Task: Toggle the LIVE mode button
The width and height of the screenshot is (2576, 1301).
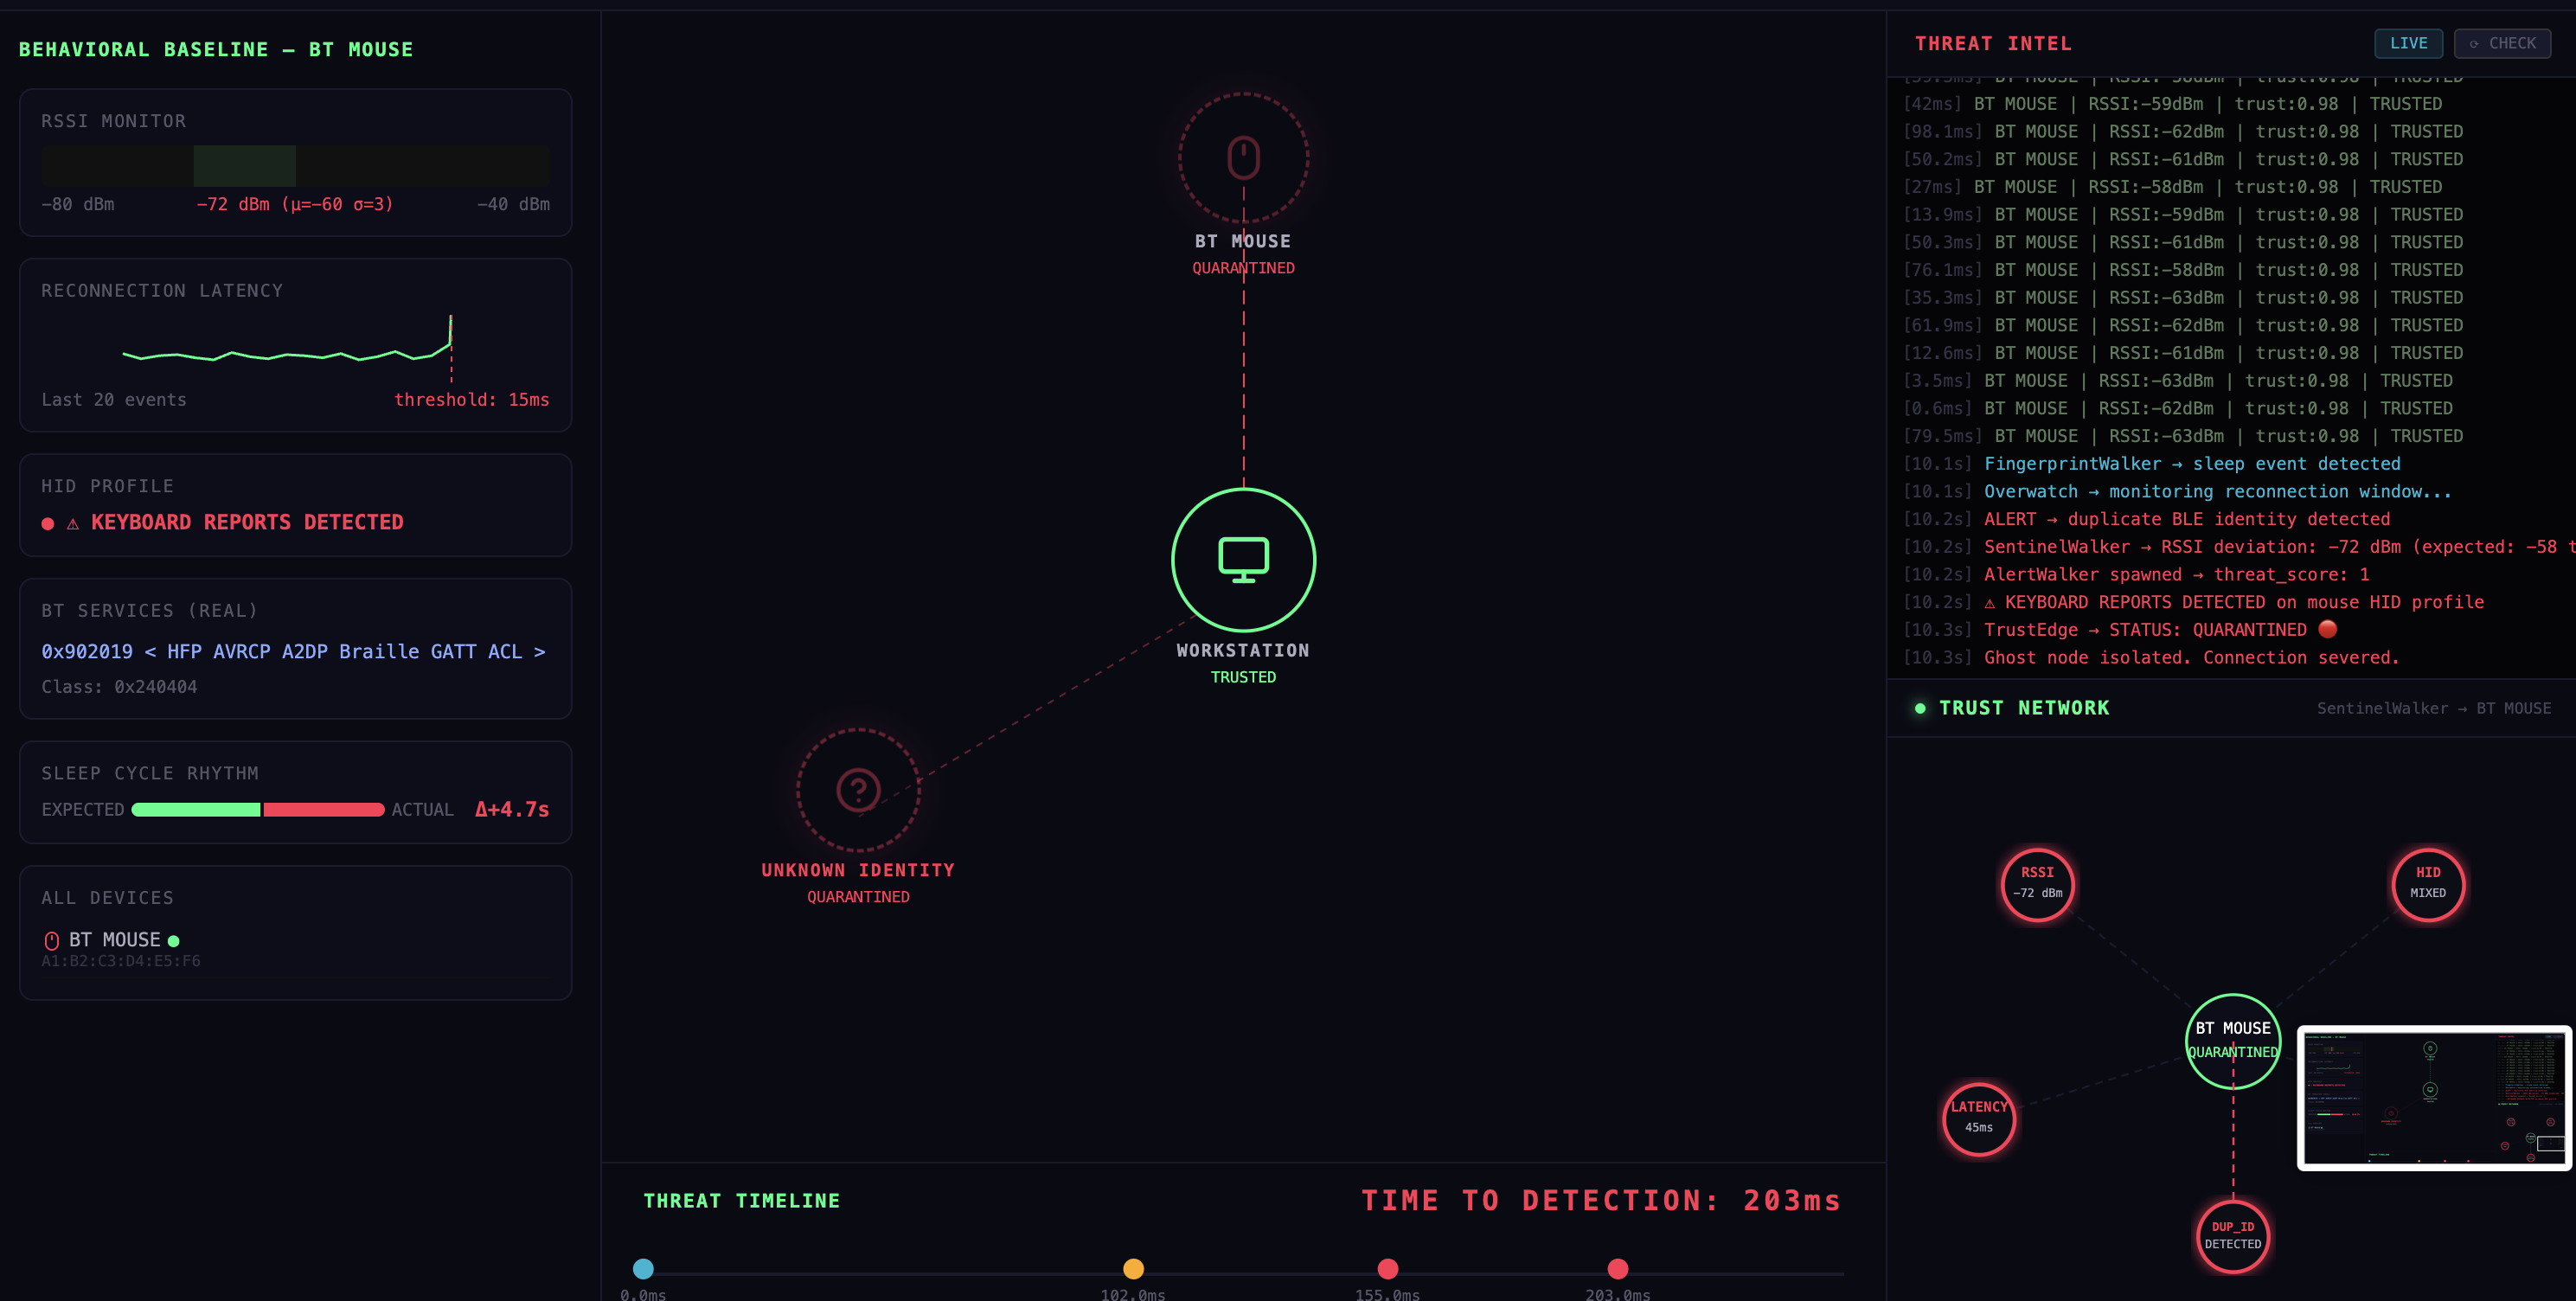Action: 2408,43
